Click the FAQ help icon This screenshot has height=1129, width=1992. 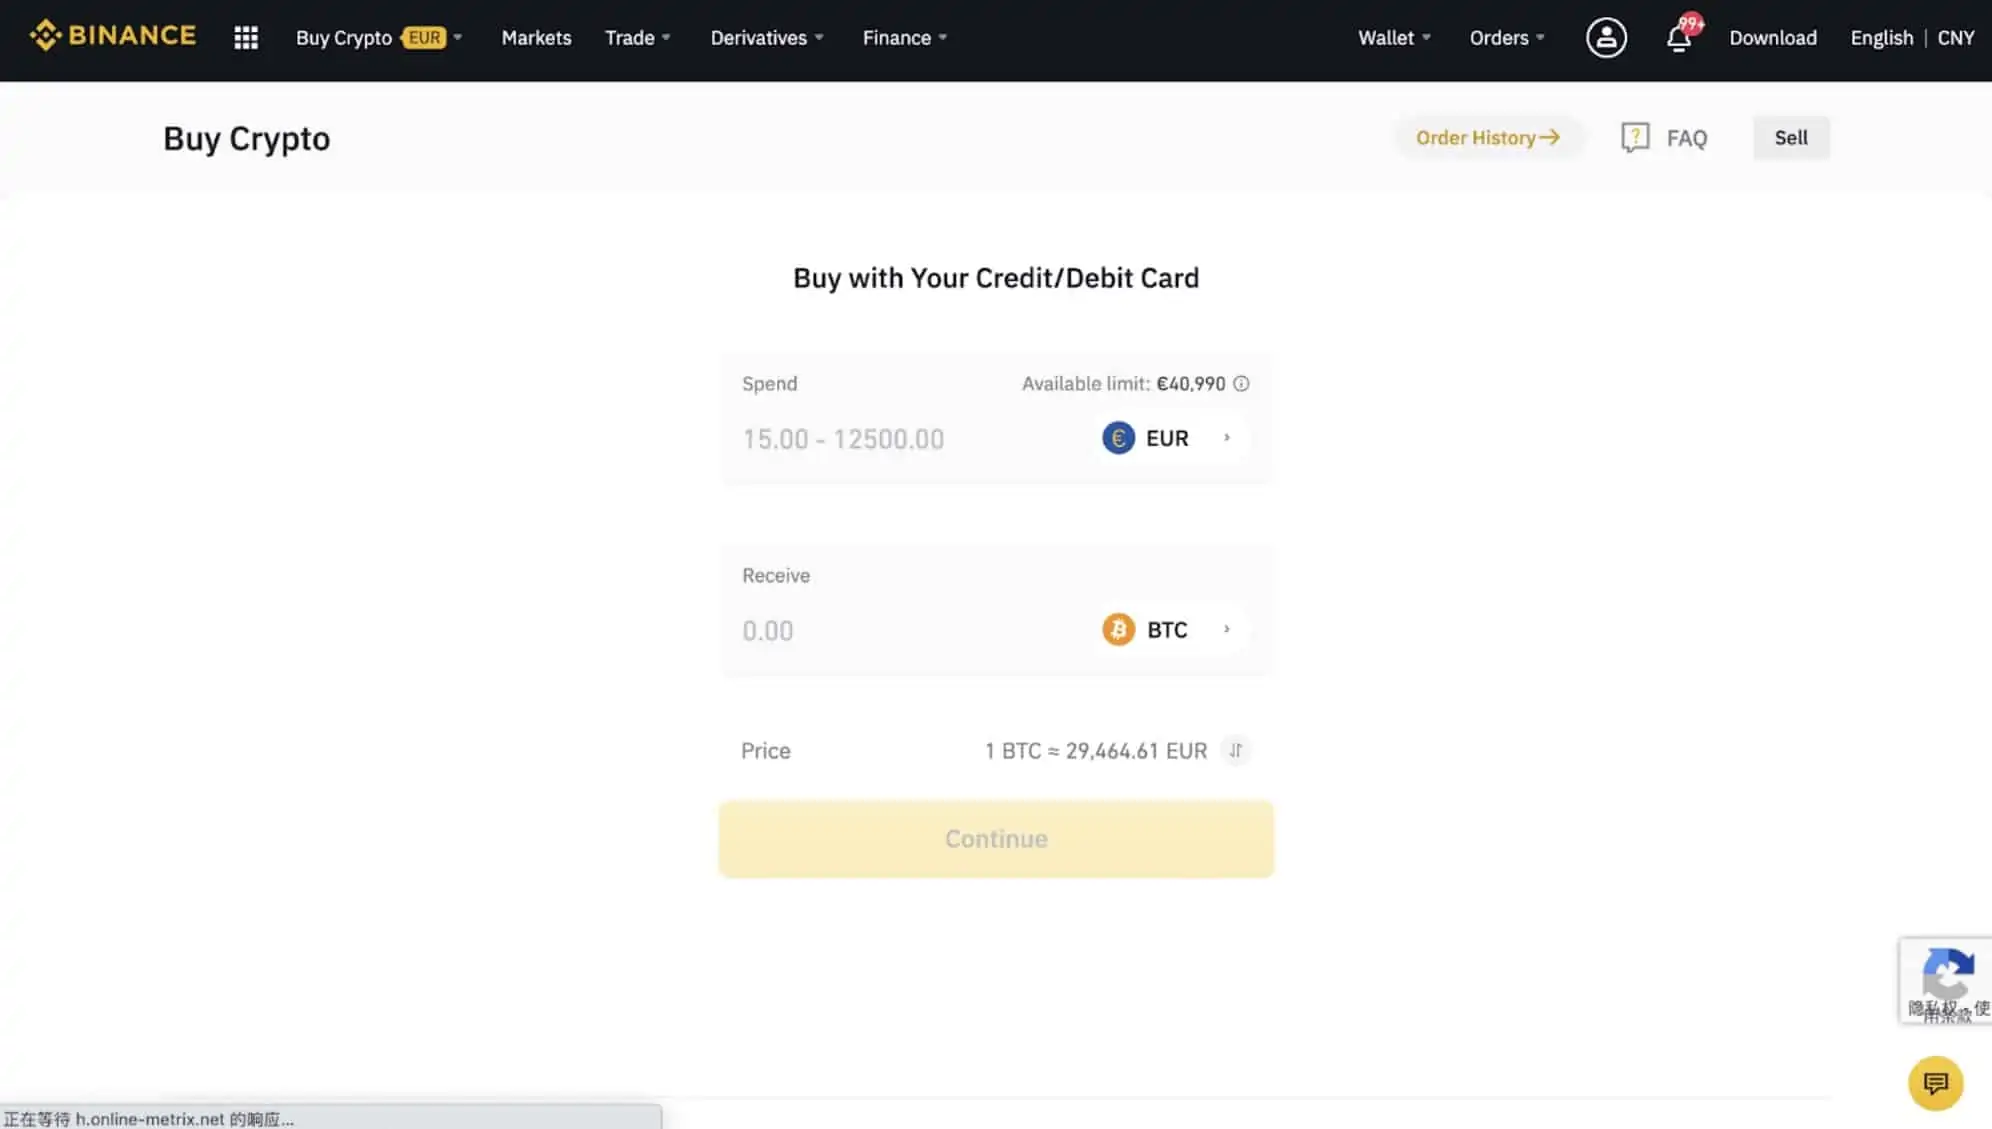pos(1634,137)
